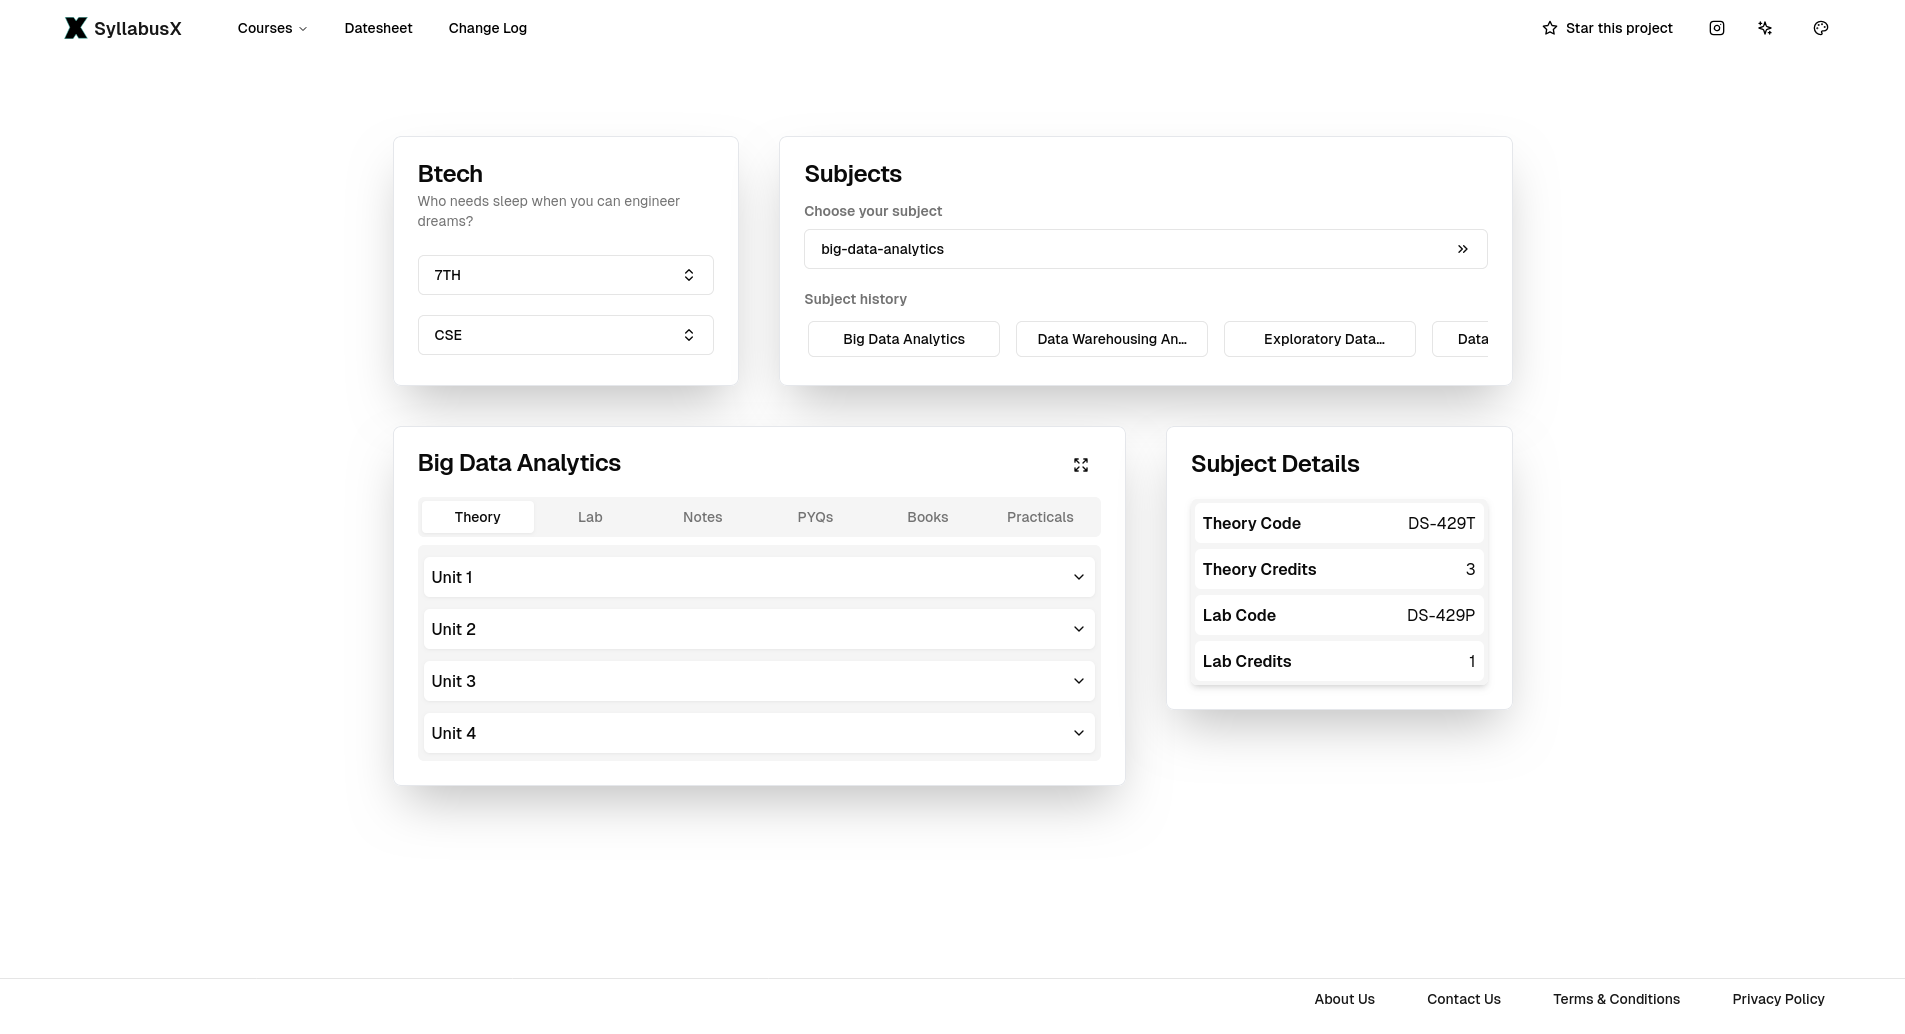Switch to the Lab tab

pos(590,517)
